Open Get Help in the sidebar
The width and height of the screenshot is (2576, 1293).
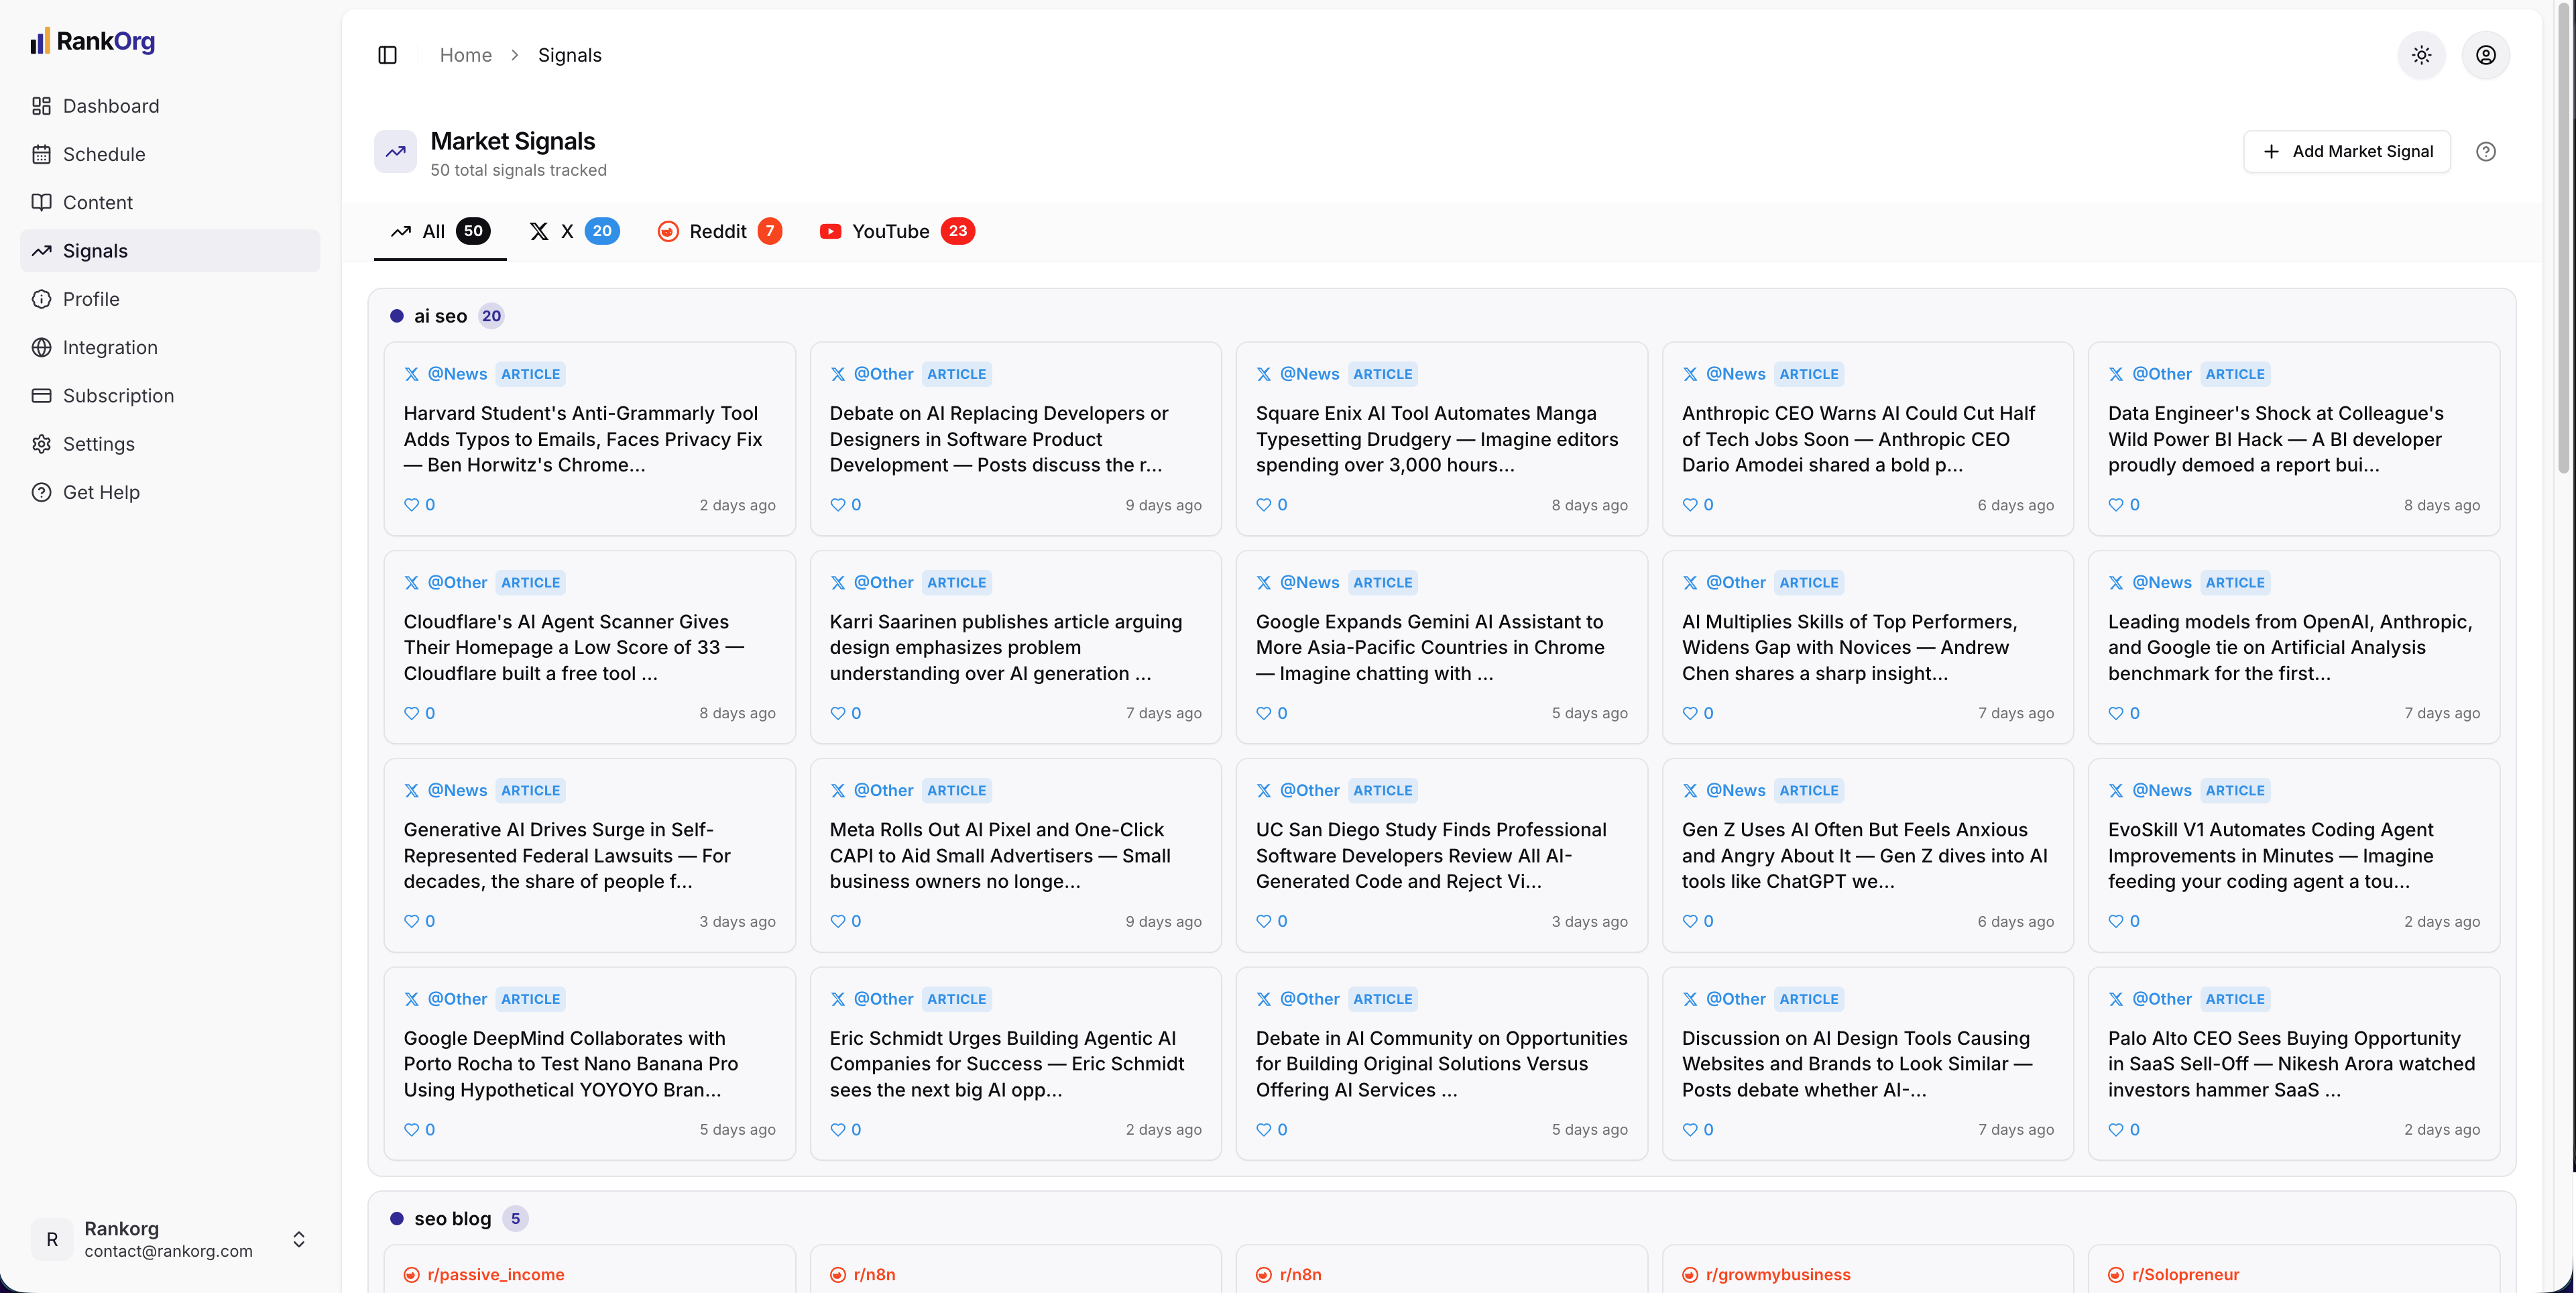pos(170,492)
